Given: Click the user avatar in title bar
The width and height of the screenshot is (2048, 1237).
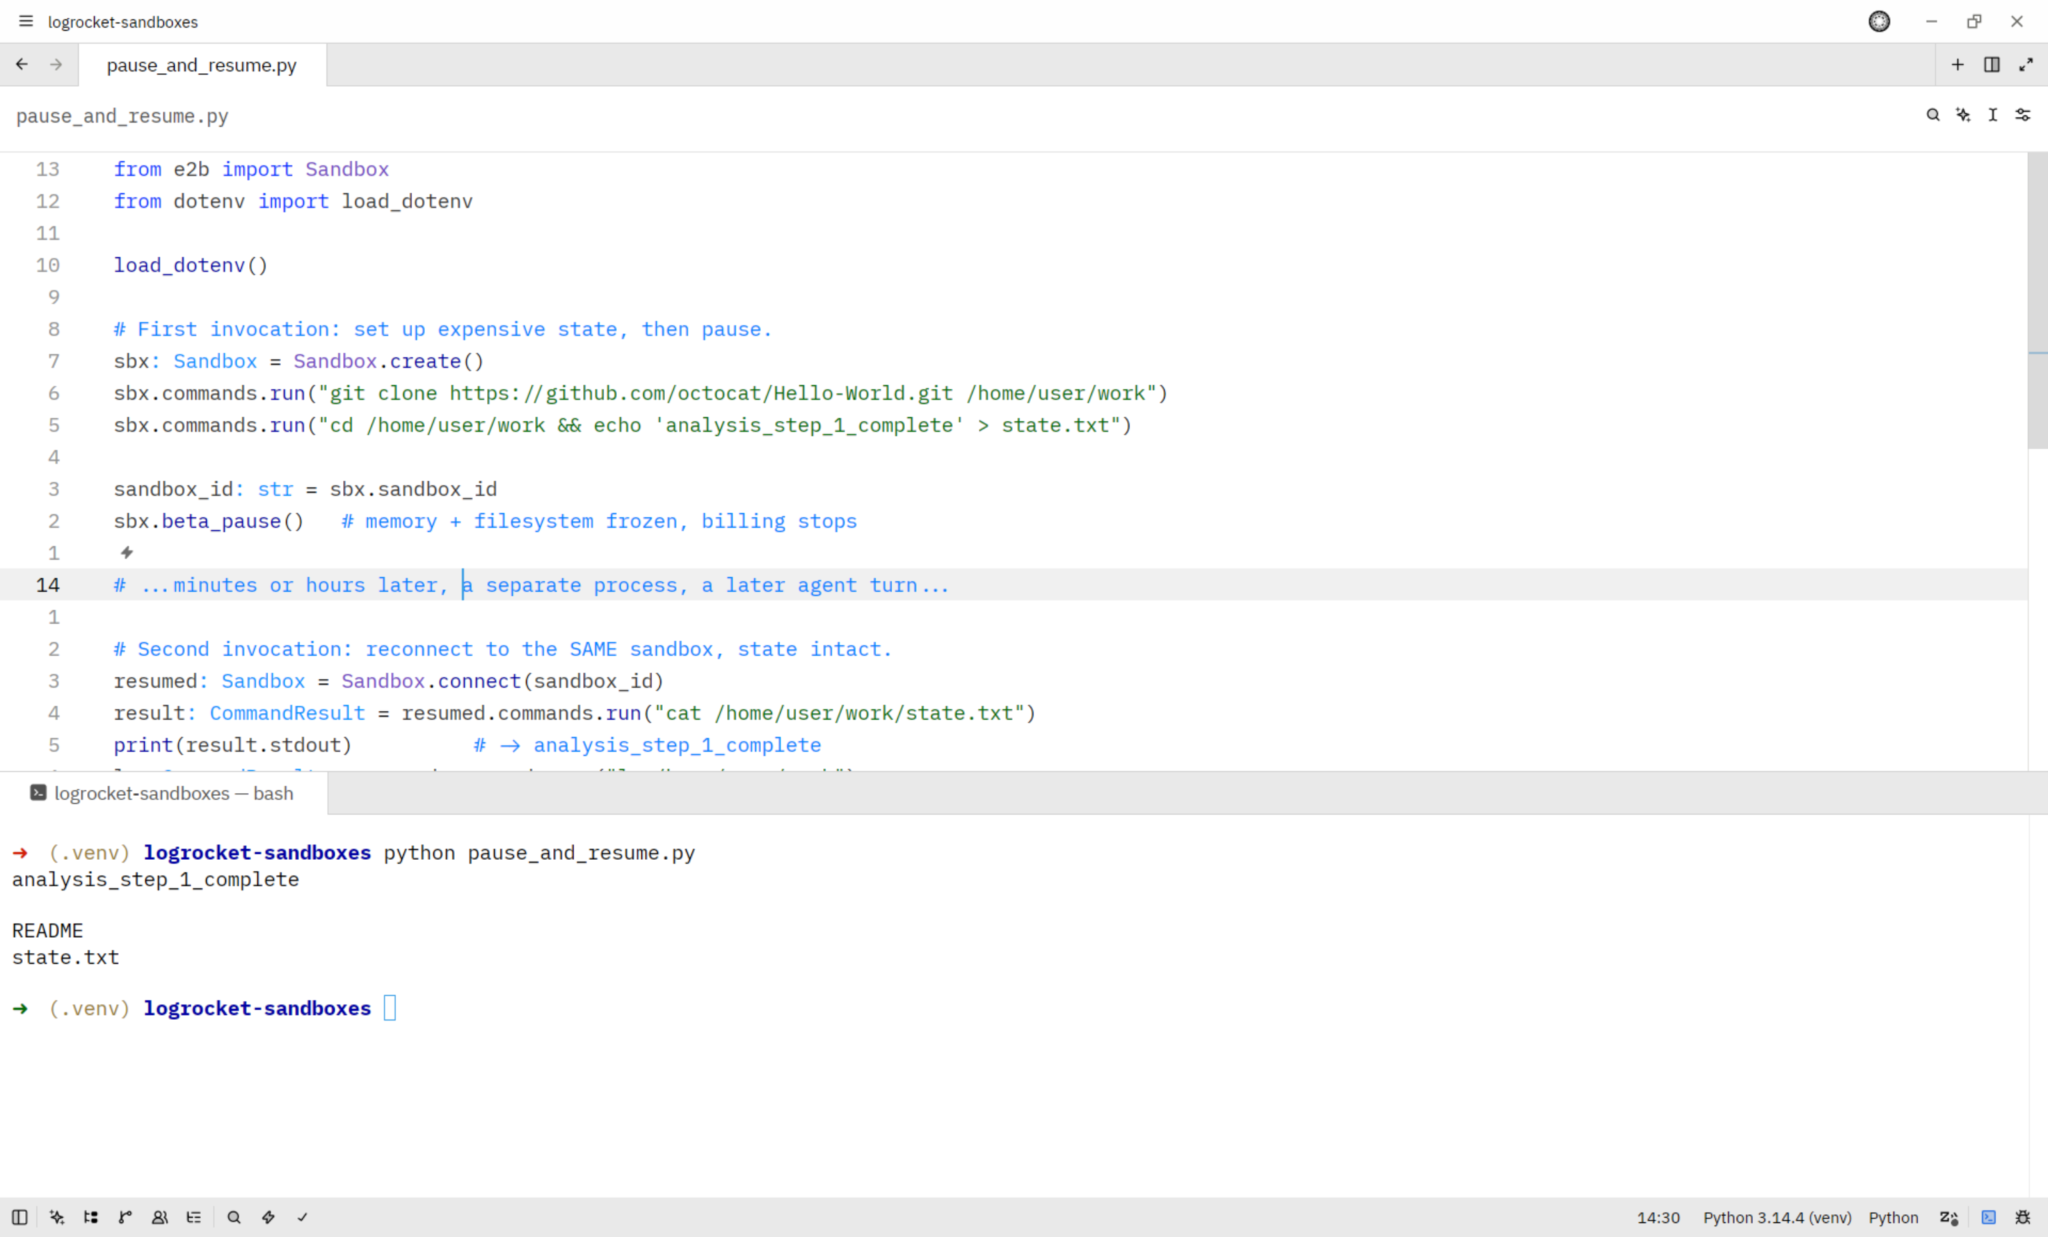Looking at the screenshot, I should (x=1879, y=21).
